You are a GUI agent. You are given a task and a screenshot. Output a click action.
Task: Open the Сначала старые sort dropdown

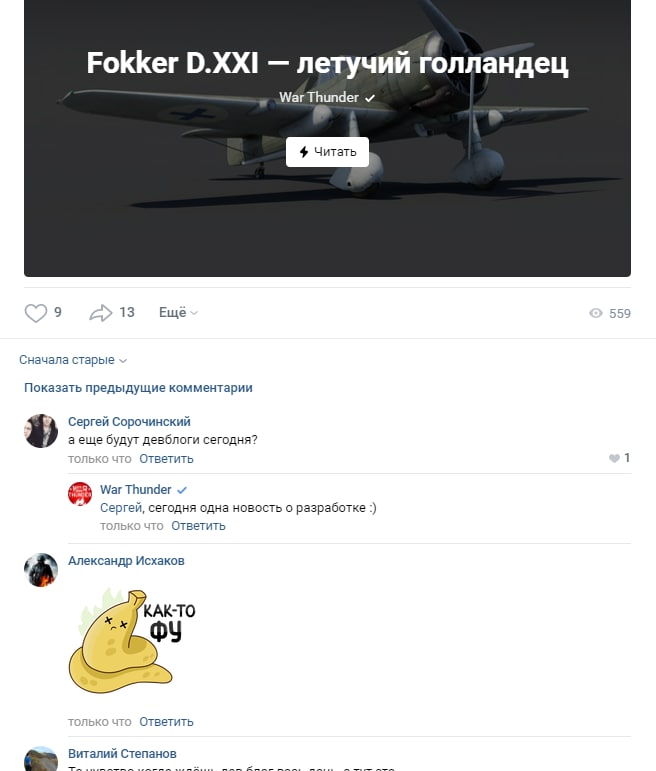(x=73, y=360)
